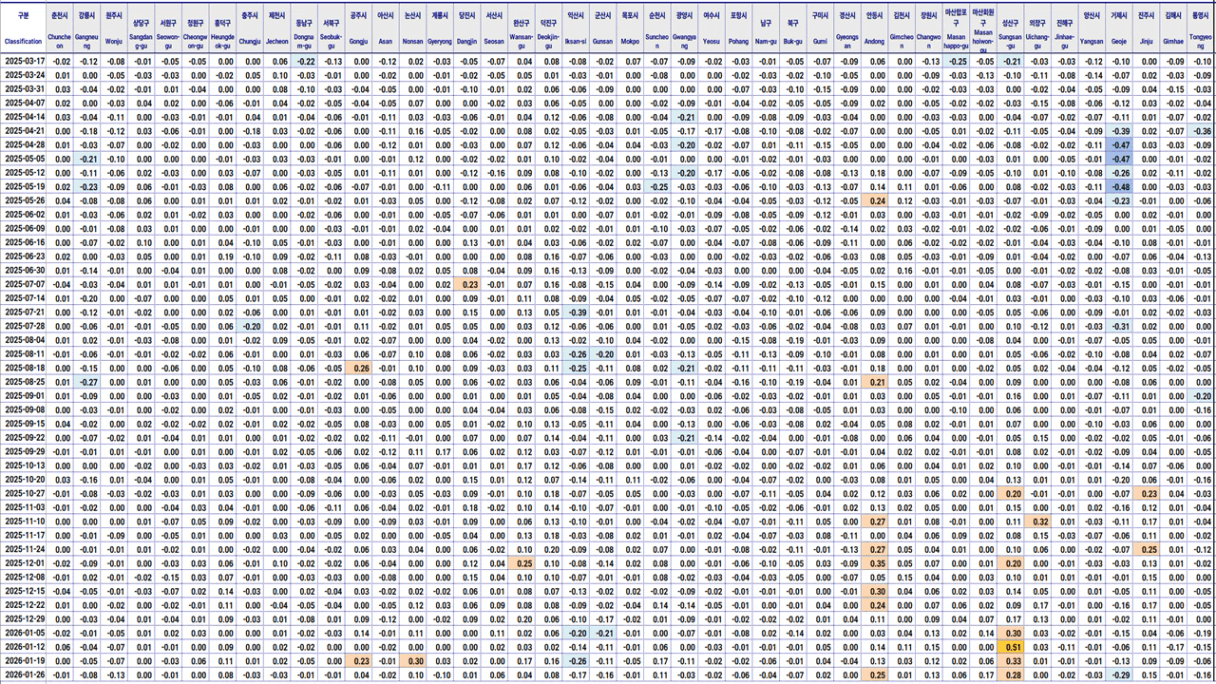Click the 0.24 Andong value on 2025-05-26
1216x684 pixels.
pyautogui.click(x=876, y=201)
